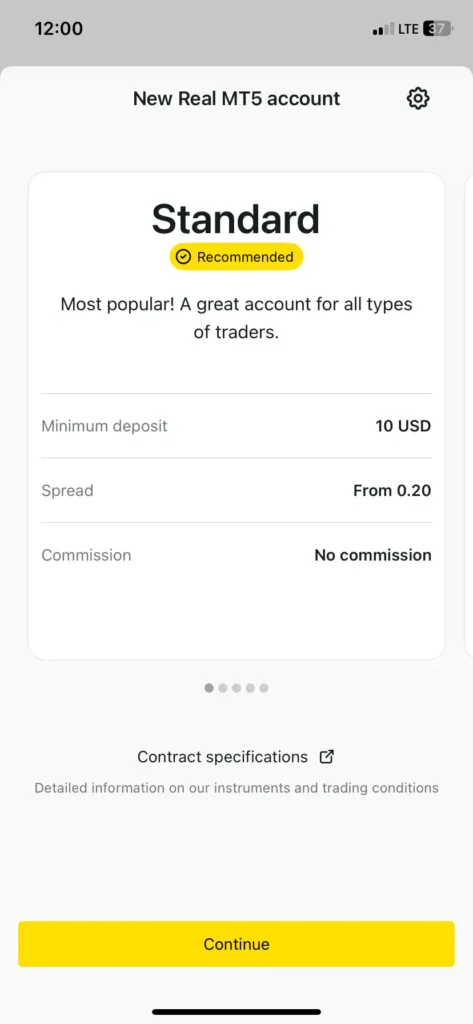Jump to the fifth account type dot

point(264,688)
